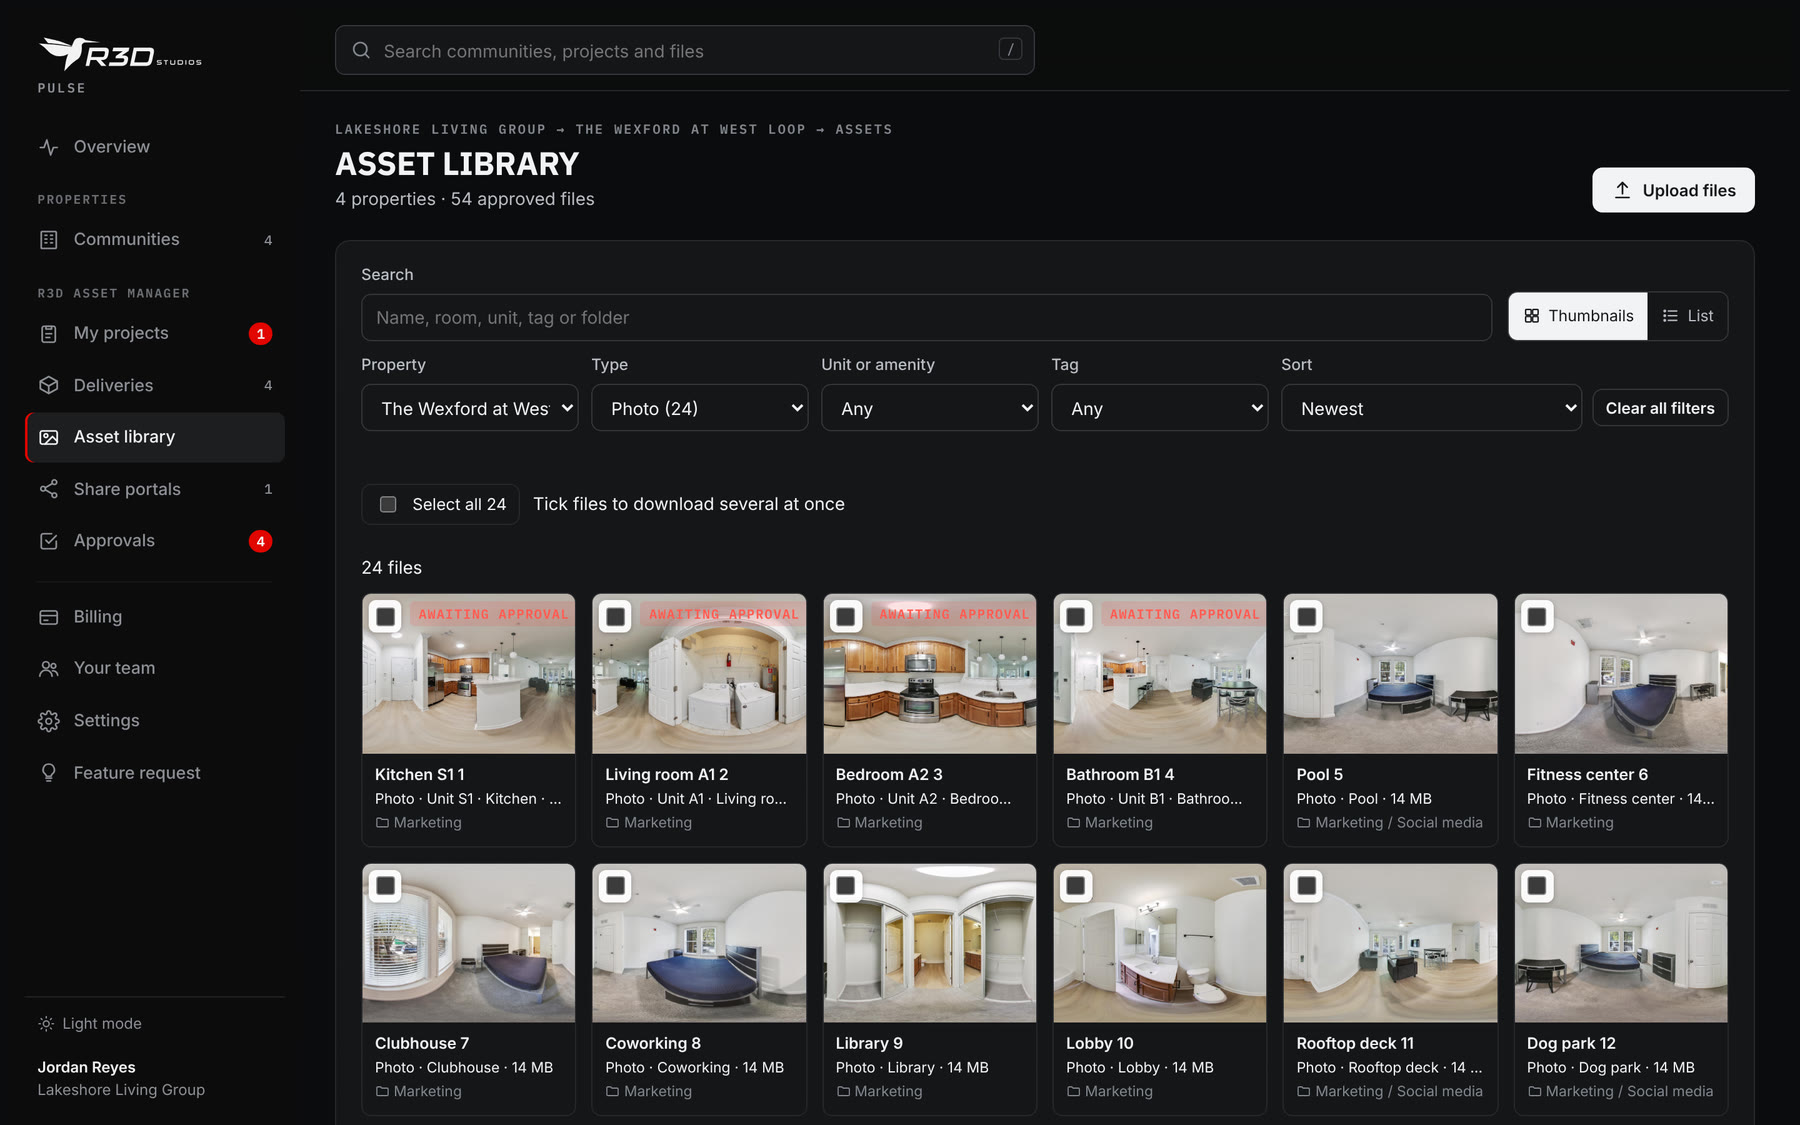The image size is (1800, 1125).
Task: Click the R3D Studios logo
Action: [120, 54]
